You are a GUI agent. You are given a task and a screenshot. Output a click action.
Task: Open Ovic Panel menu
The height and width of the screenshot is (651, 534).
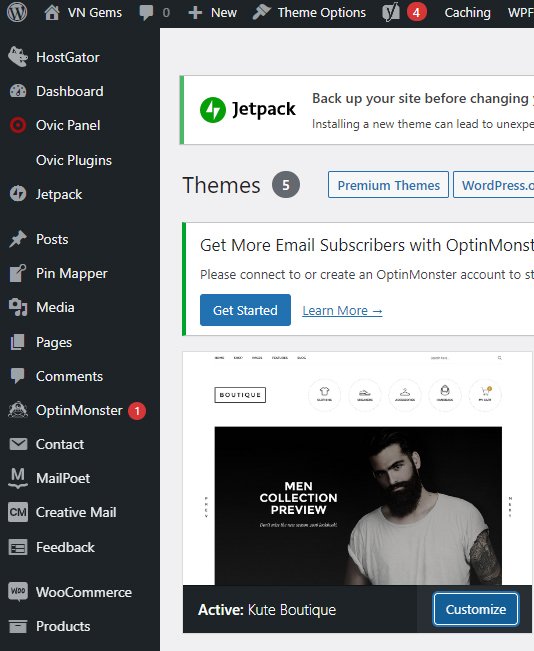click(x=68, y=125)
